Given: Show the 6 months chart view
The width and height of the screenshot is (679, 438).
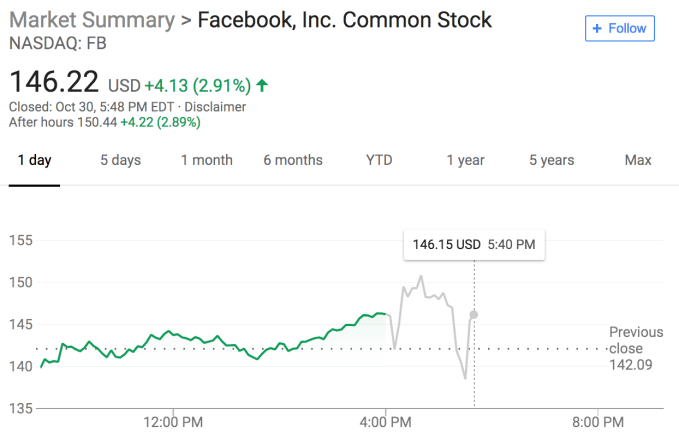Looking at the screenshot, I should pyautogui.click(x=293, y=160).
